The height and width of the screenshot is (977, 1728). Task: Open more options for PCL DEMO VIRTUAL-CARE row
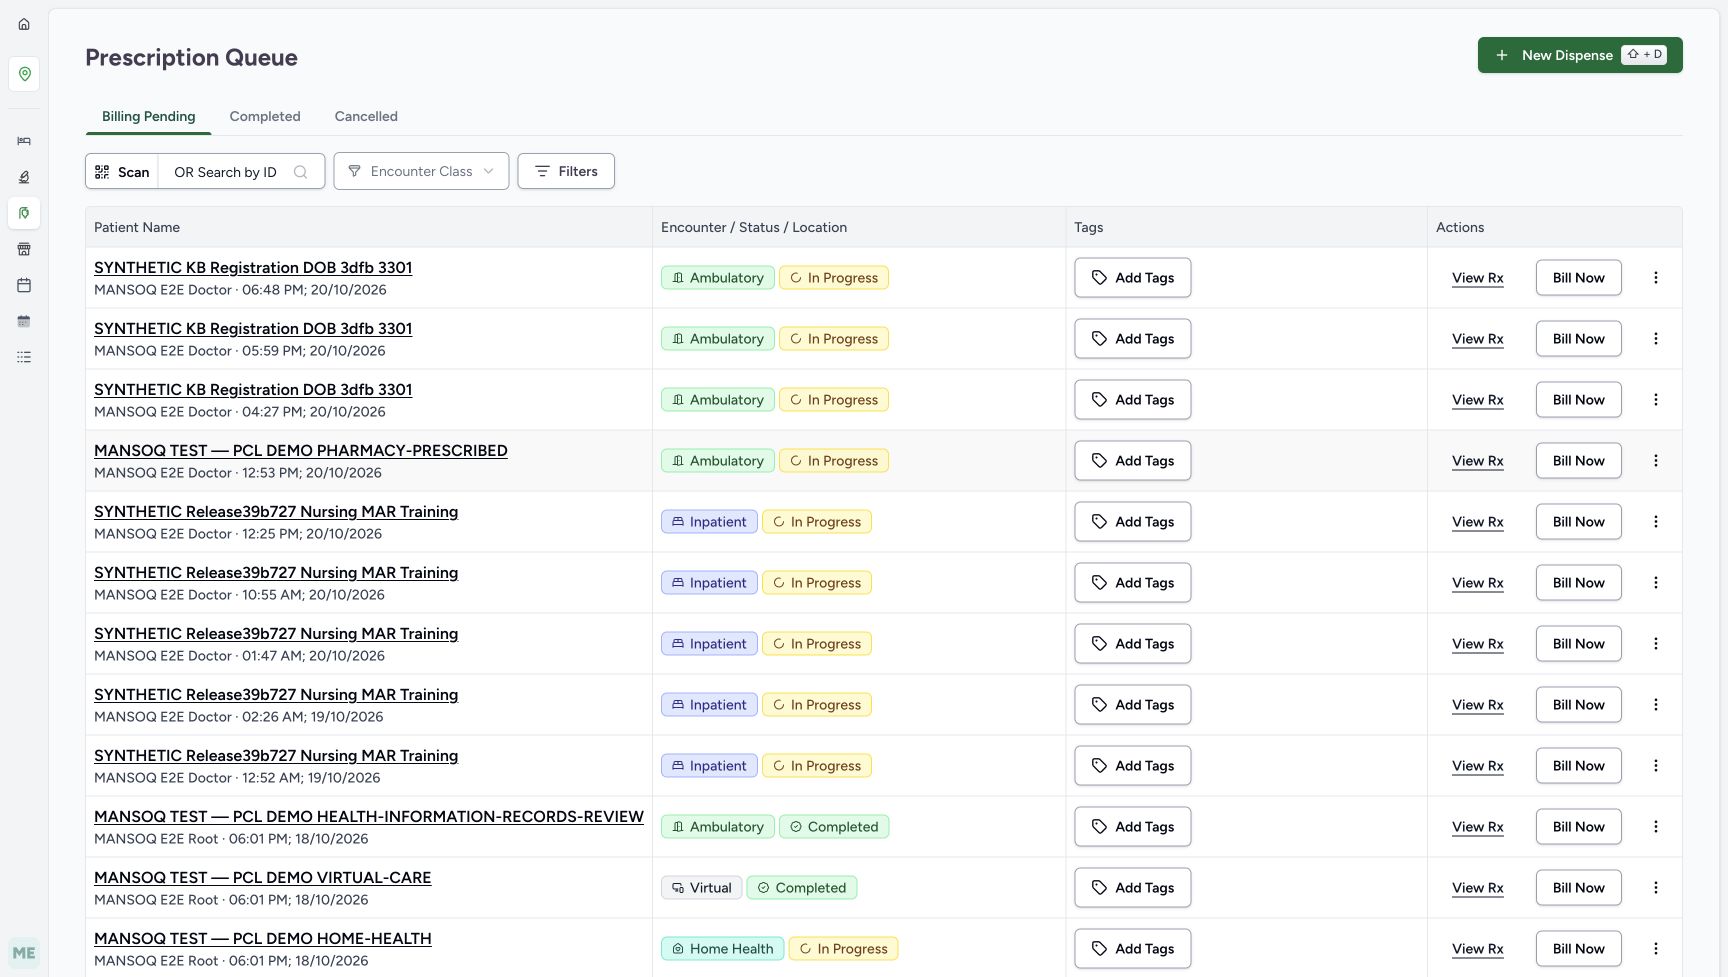(1656, 888)
